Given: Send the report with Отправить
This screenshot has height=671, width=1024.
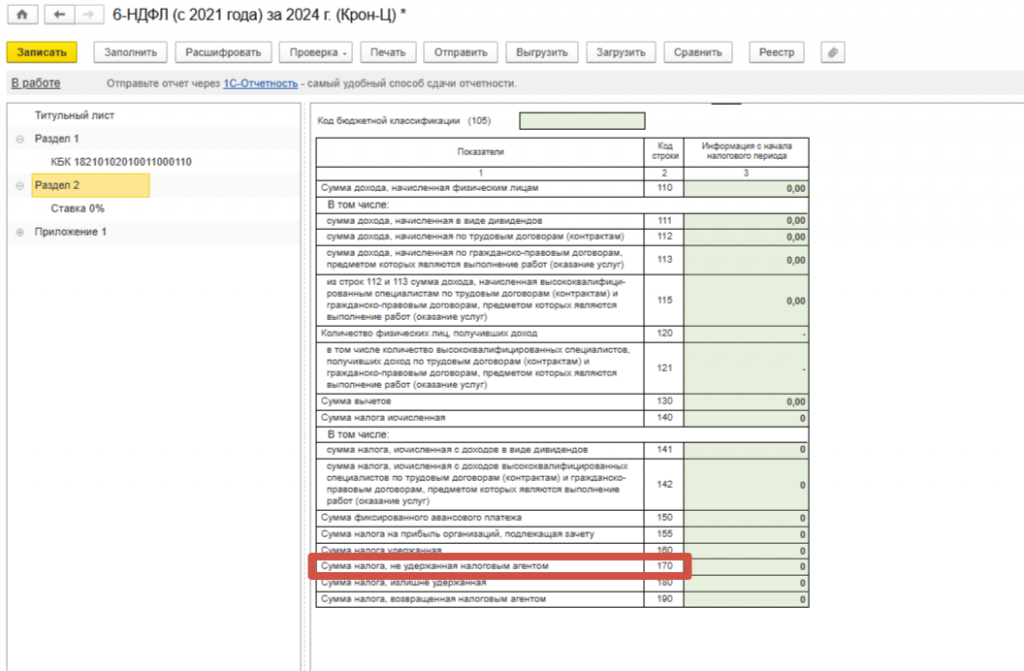Looking at the screenshot, I should (x=460, y=52).
